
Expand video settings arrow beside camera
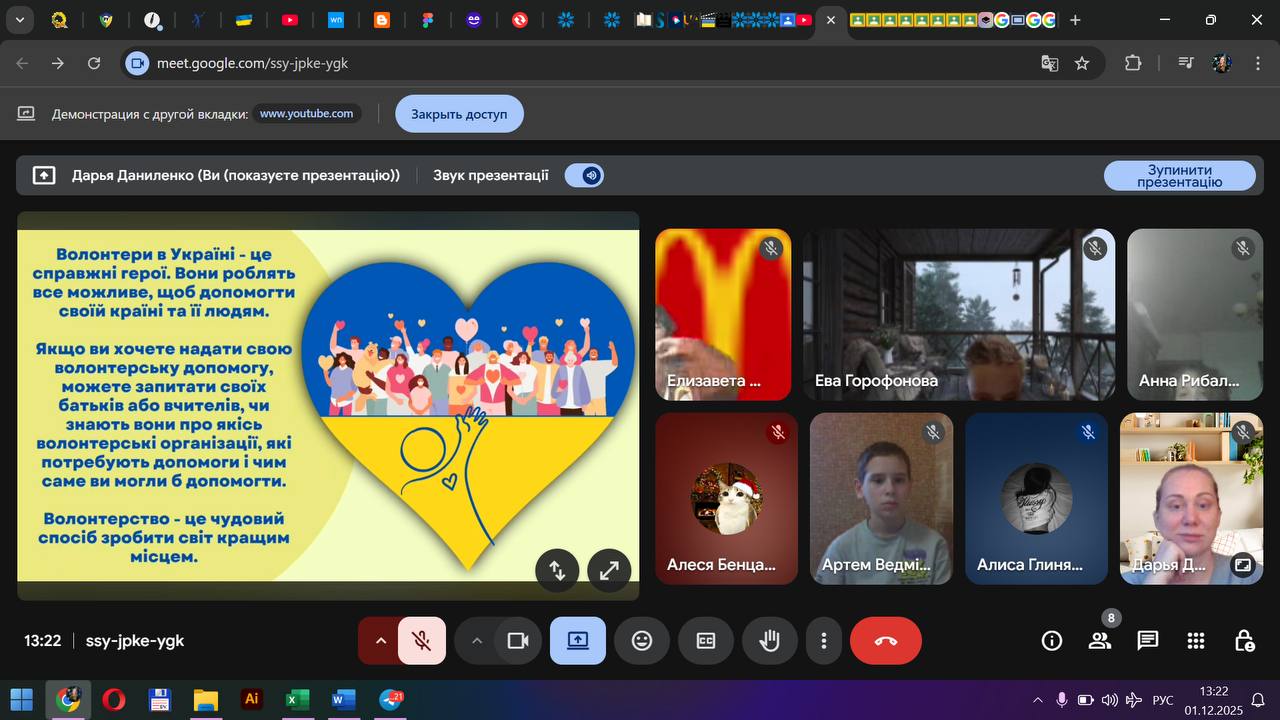click(x=477, y=641)
